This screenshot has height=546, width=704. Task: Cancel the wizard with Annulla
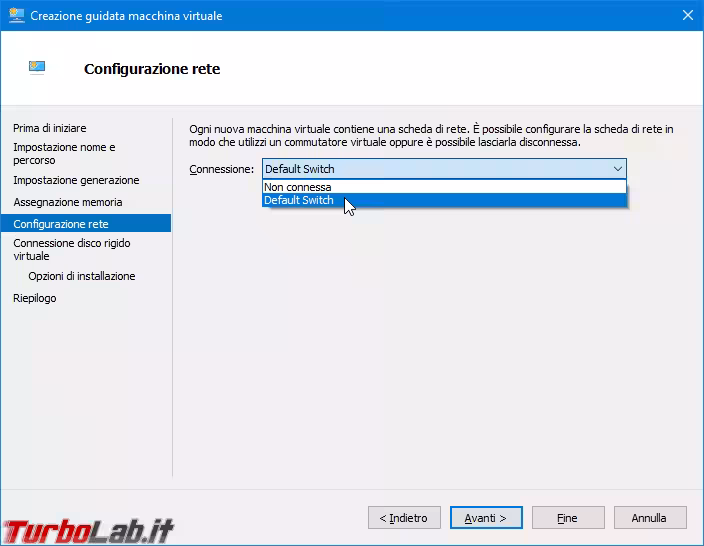(x=649, y=518)
